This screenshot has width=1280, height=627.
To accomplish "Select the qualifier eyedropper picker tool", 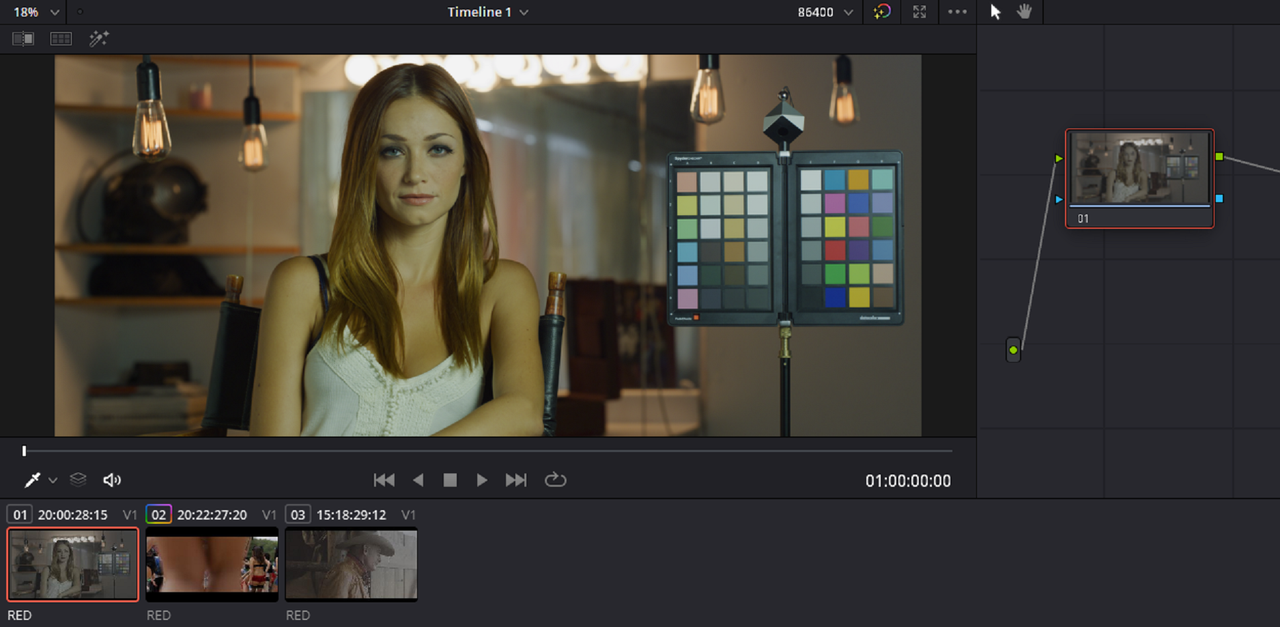I will pyautogui.click(x=32, y=480).
